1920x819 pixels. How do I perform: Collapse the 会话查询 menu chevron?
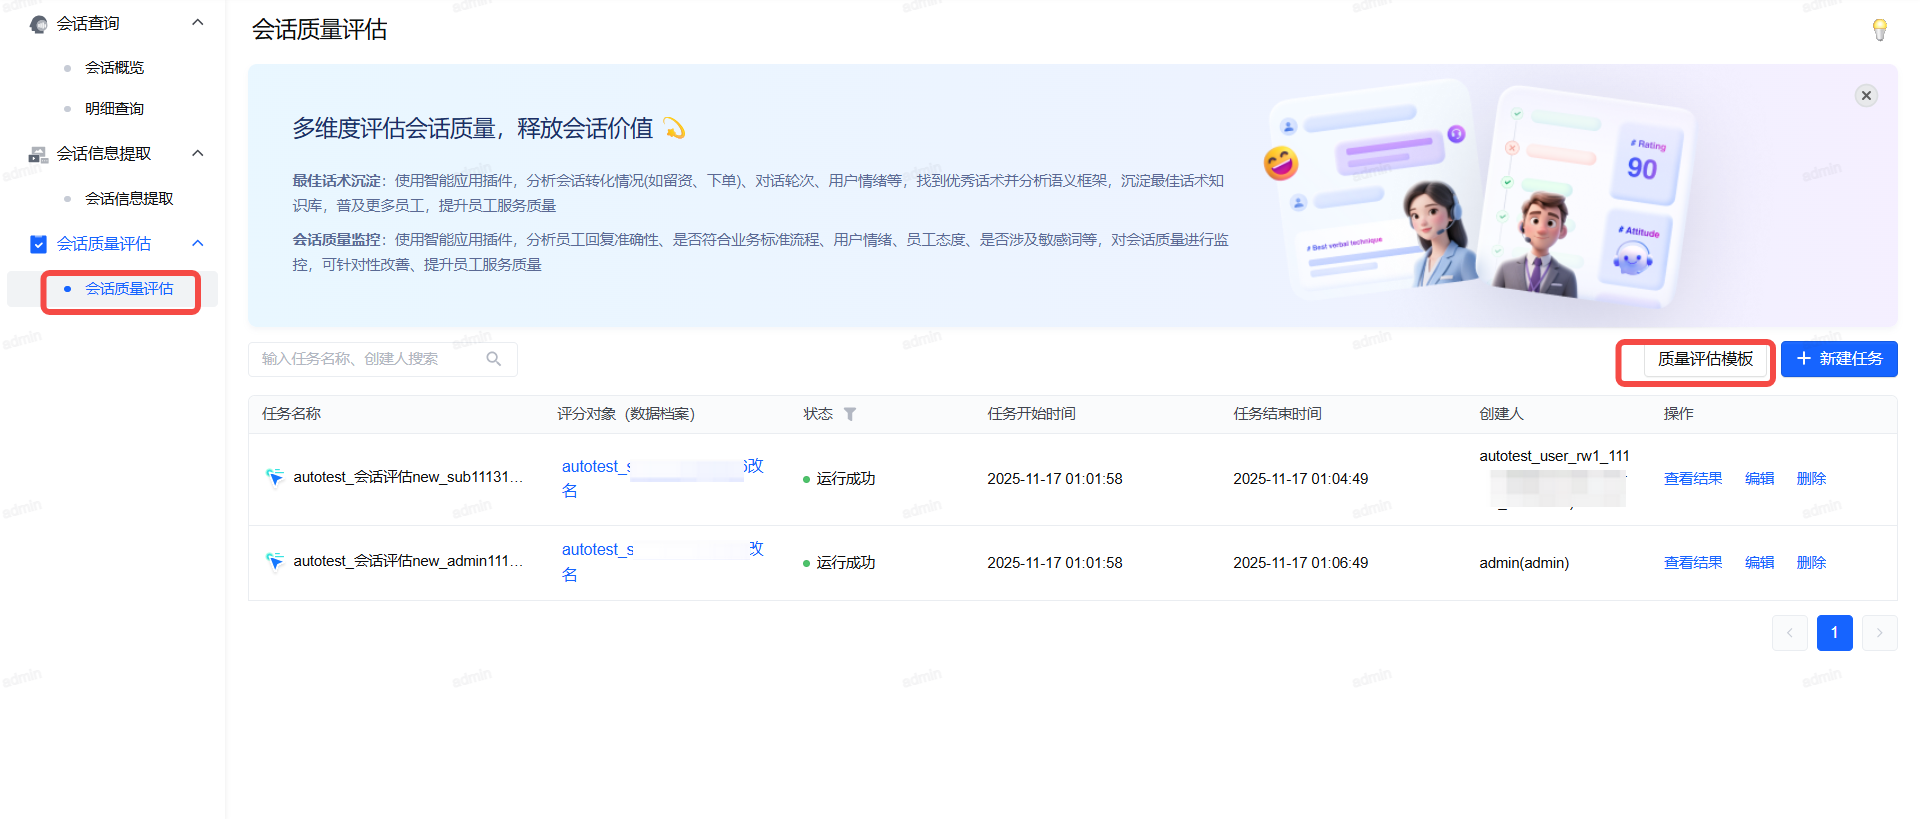[x=198, y=23]
